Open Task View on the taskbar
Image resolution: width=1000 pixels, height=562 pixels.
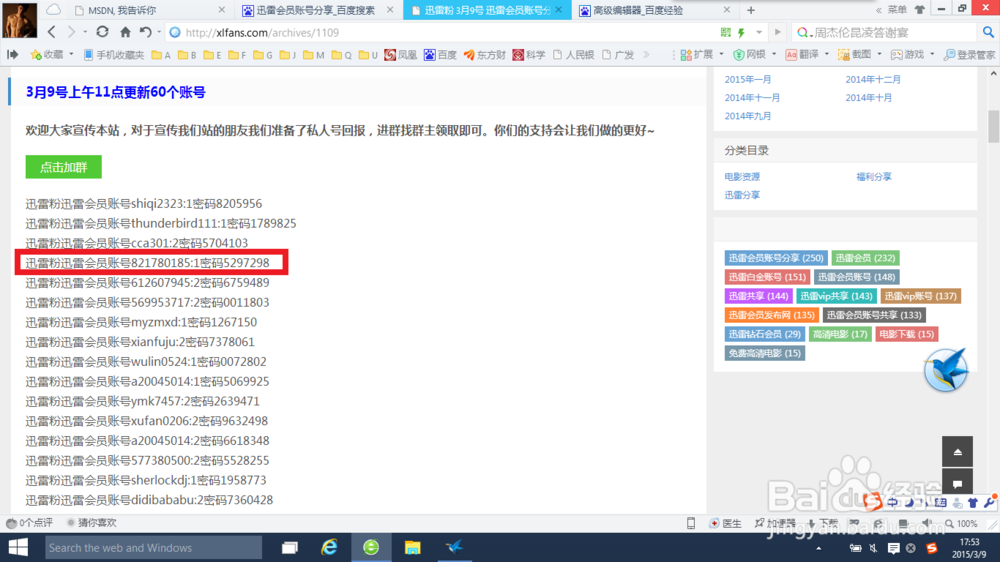[290, 547]
